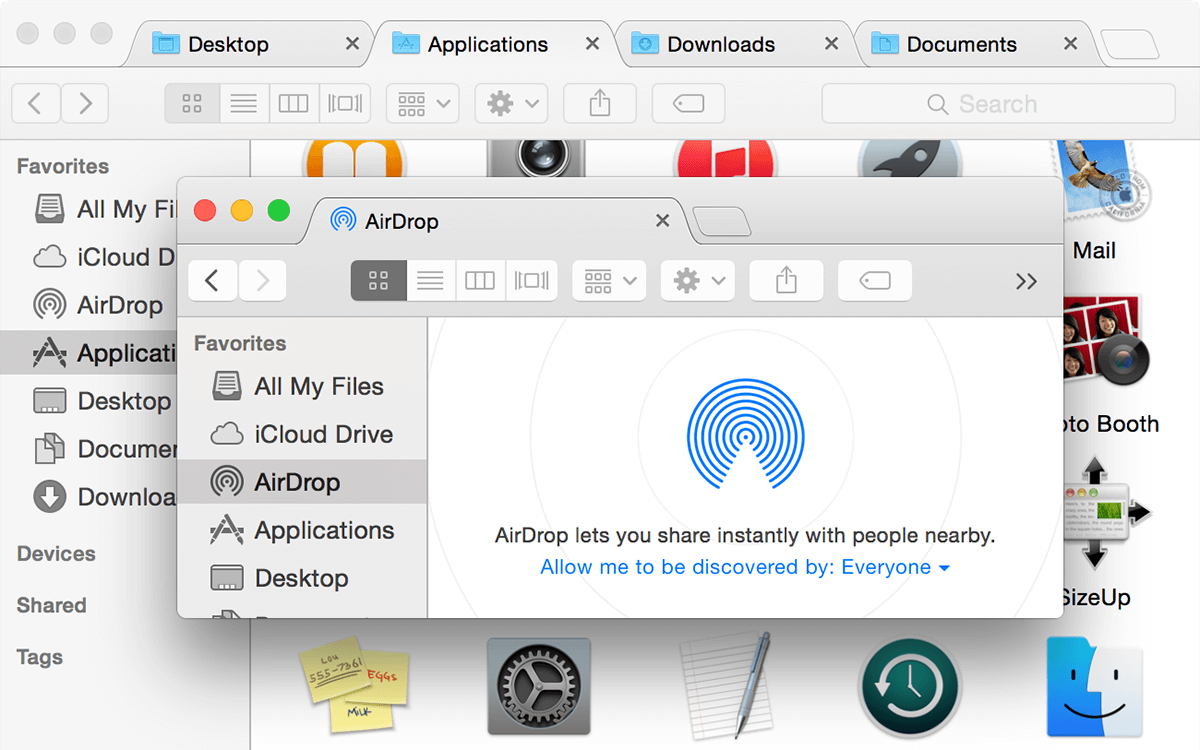
Task: Go back in the background Finder window
Action: [36, 103]
